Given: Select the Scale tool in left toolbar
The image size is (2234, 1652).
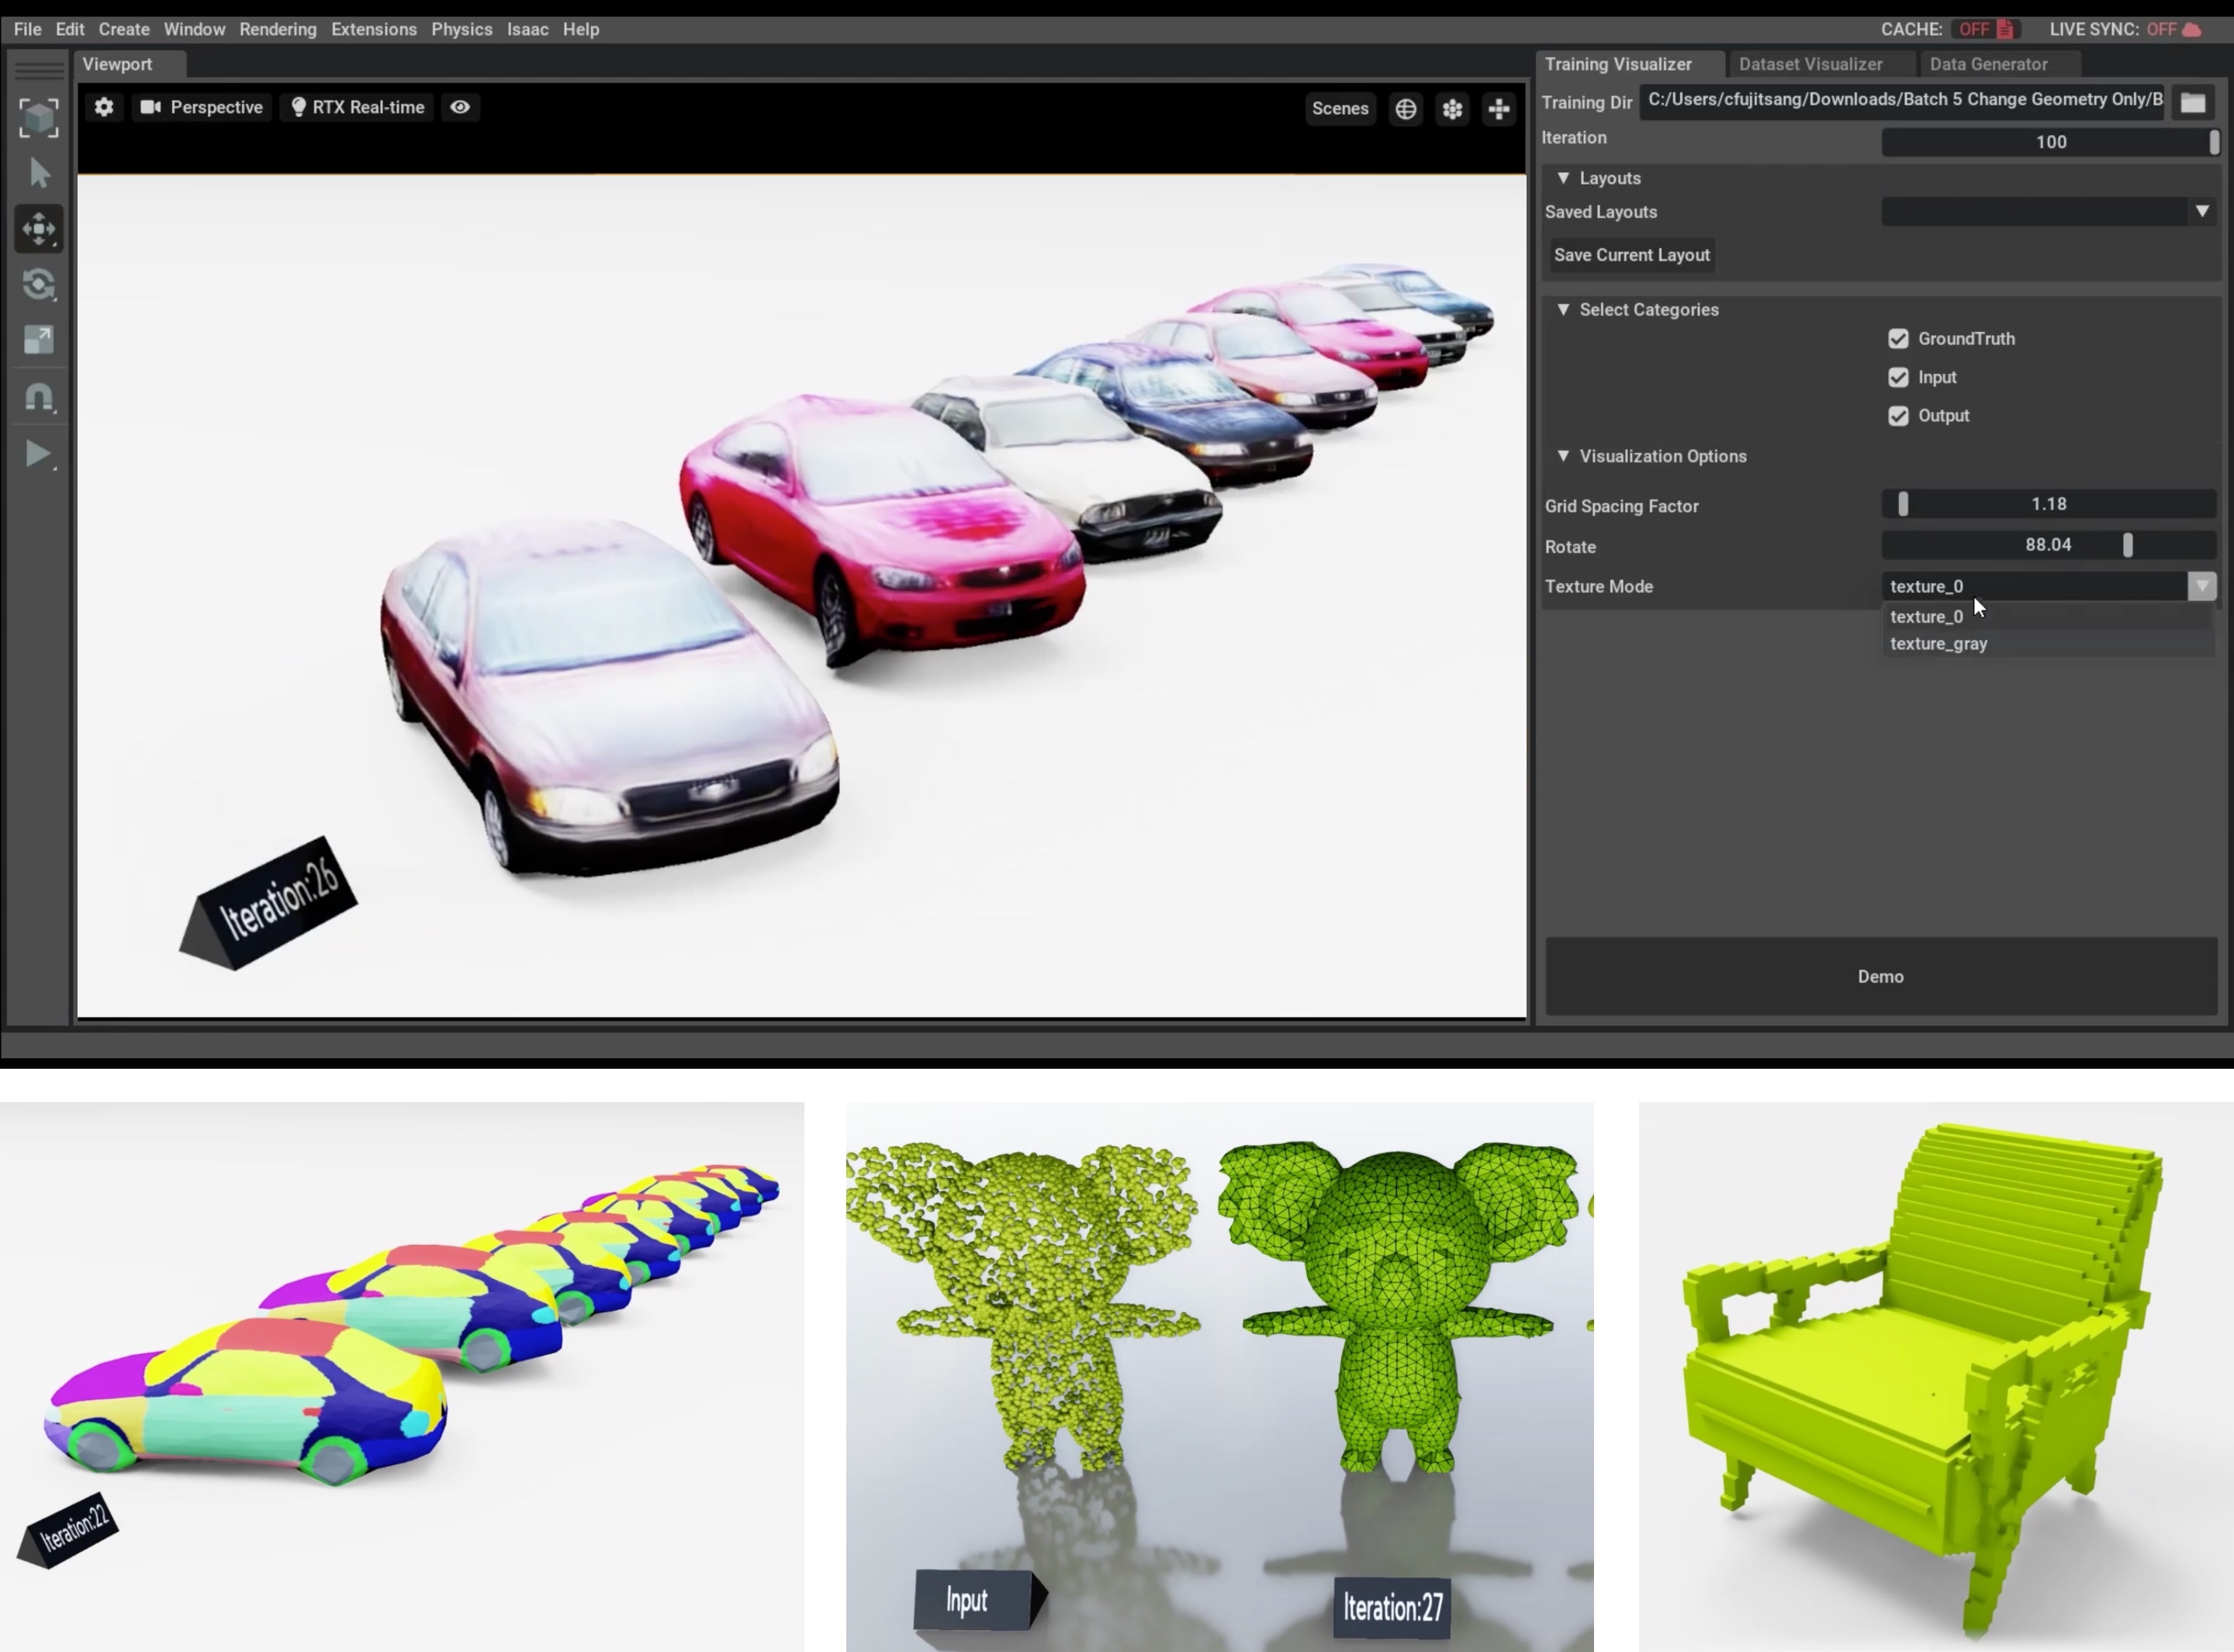Looking at the screenshot, I should tap(39, 340).
